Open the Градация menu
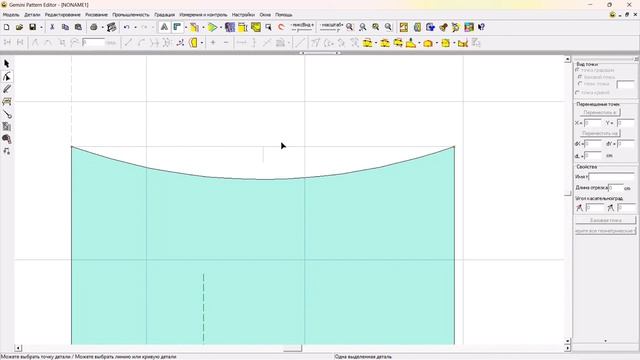Image resolution: width=640 pixels, height=360 pixels. click(164, 15)
